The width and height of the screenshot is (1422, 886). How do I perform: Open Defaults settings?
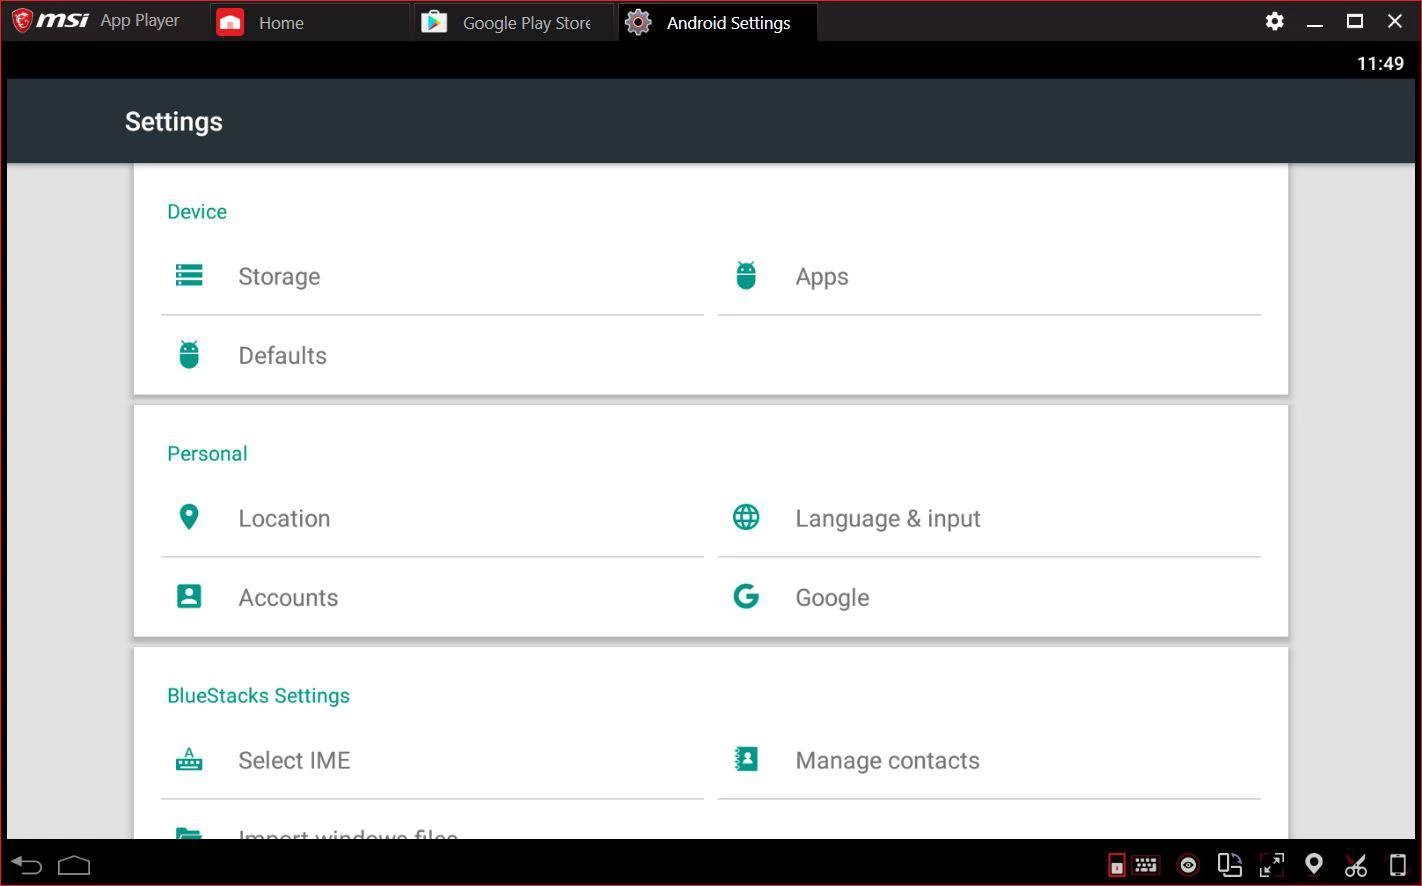(282, 356)
